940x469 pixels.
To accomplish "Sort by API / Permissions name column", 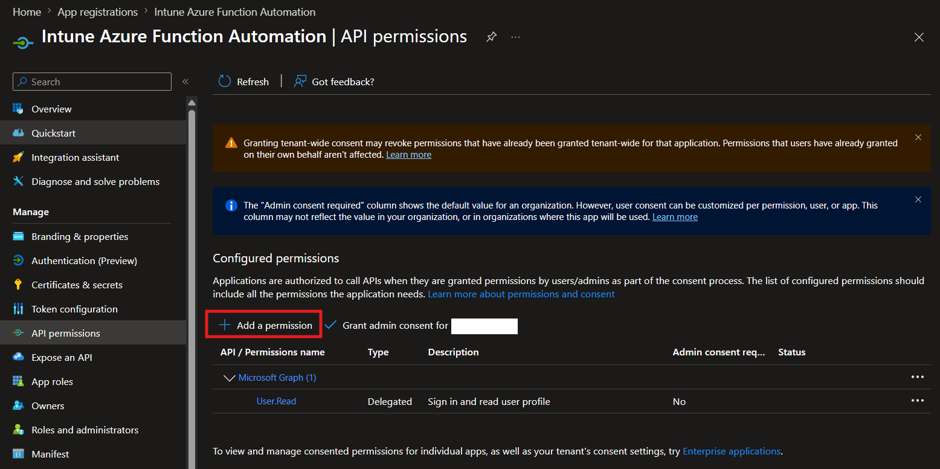I will pos(272,352).
